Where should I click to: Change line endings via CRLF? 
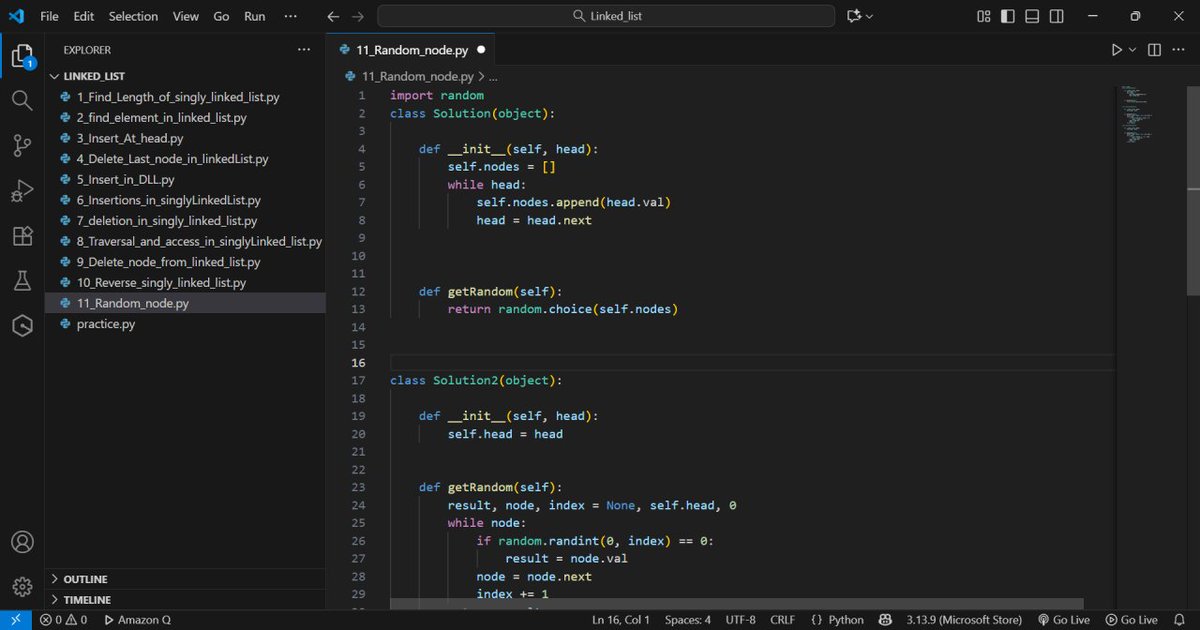click(x=783, y=620)
